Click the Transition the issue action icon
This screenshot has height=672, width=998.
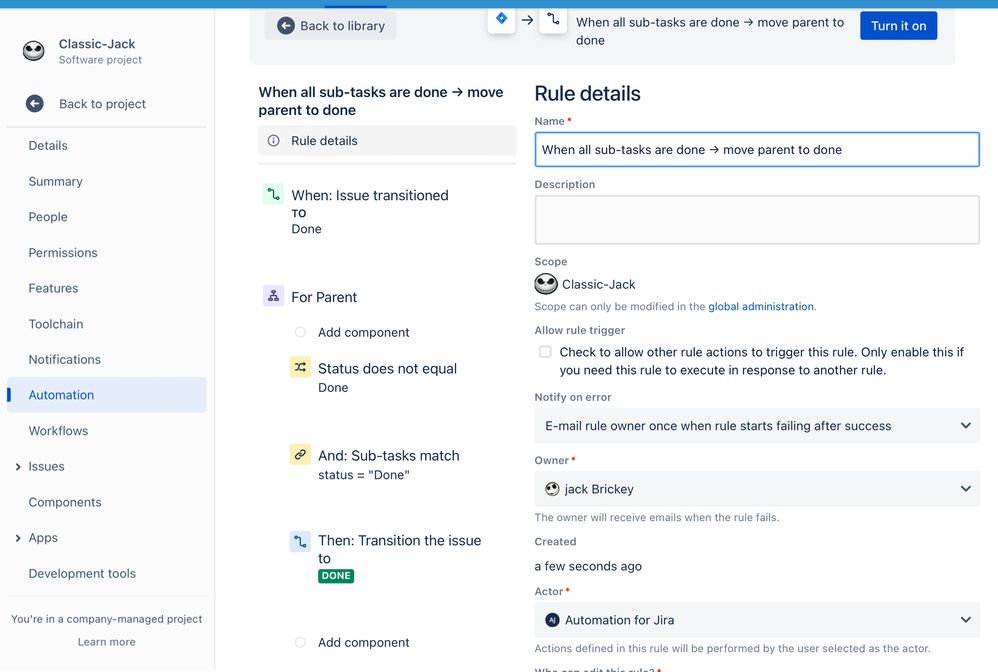point(300,542)
